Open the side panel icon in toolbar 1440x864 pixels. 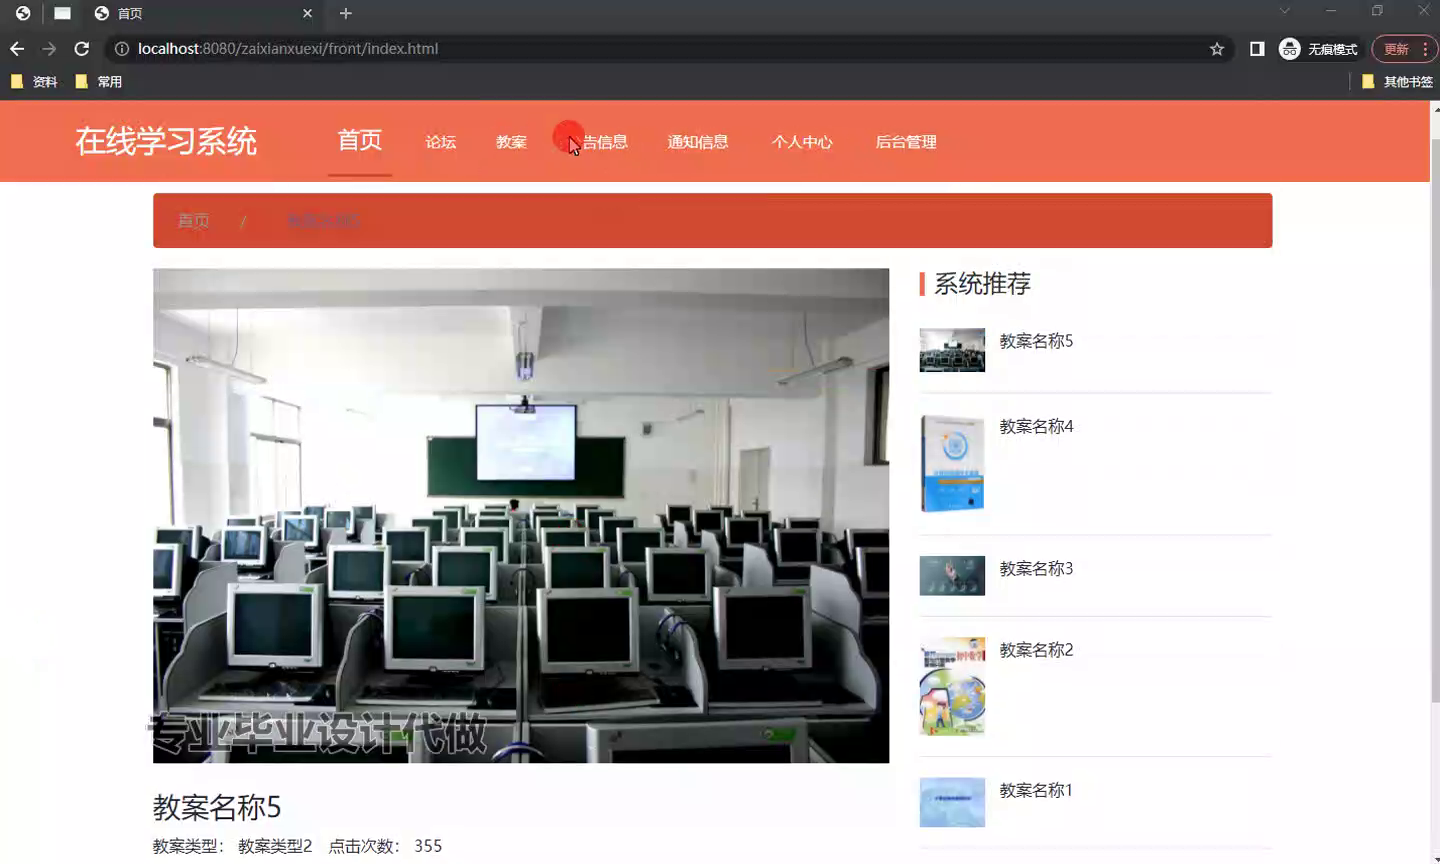click(1257, 48)
